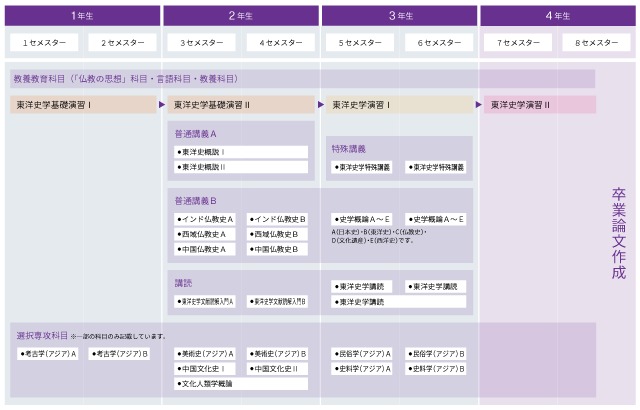Click the 1セメスター box

point(43,43)
